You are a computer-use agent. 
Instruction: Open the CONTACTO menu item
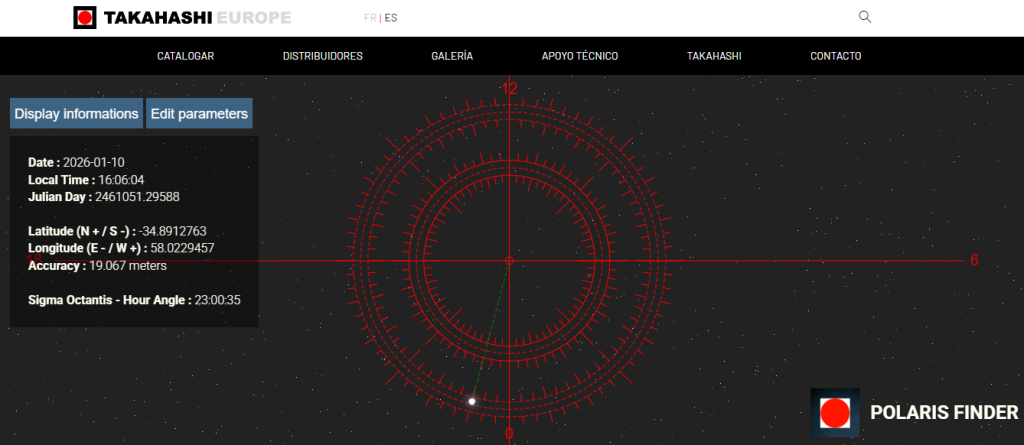[835, 56]
